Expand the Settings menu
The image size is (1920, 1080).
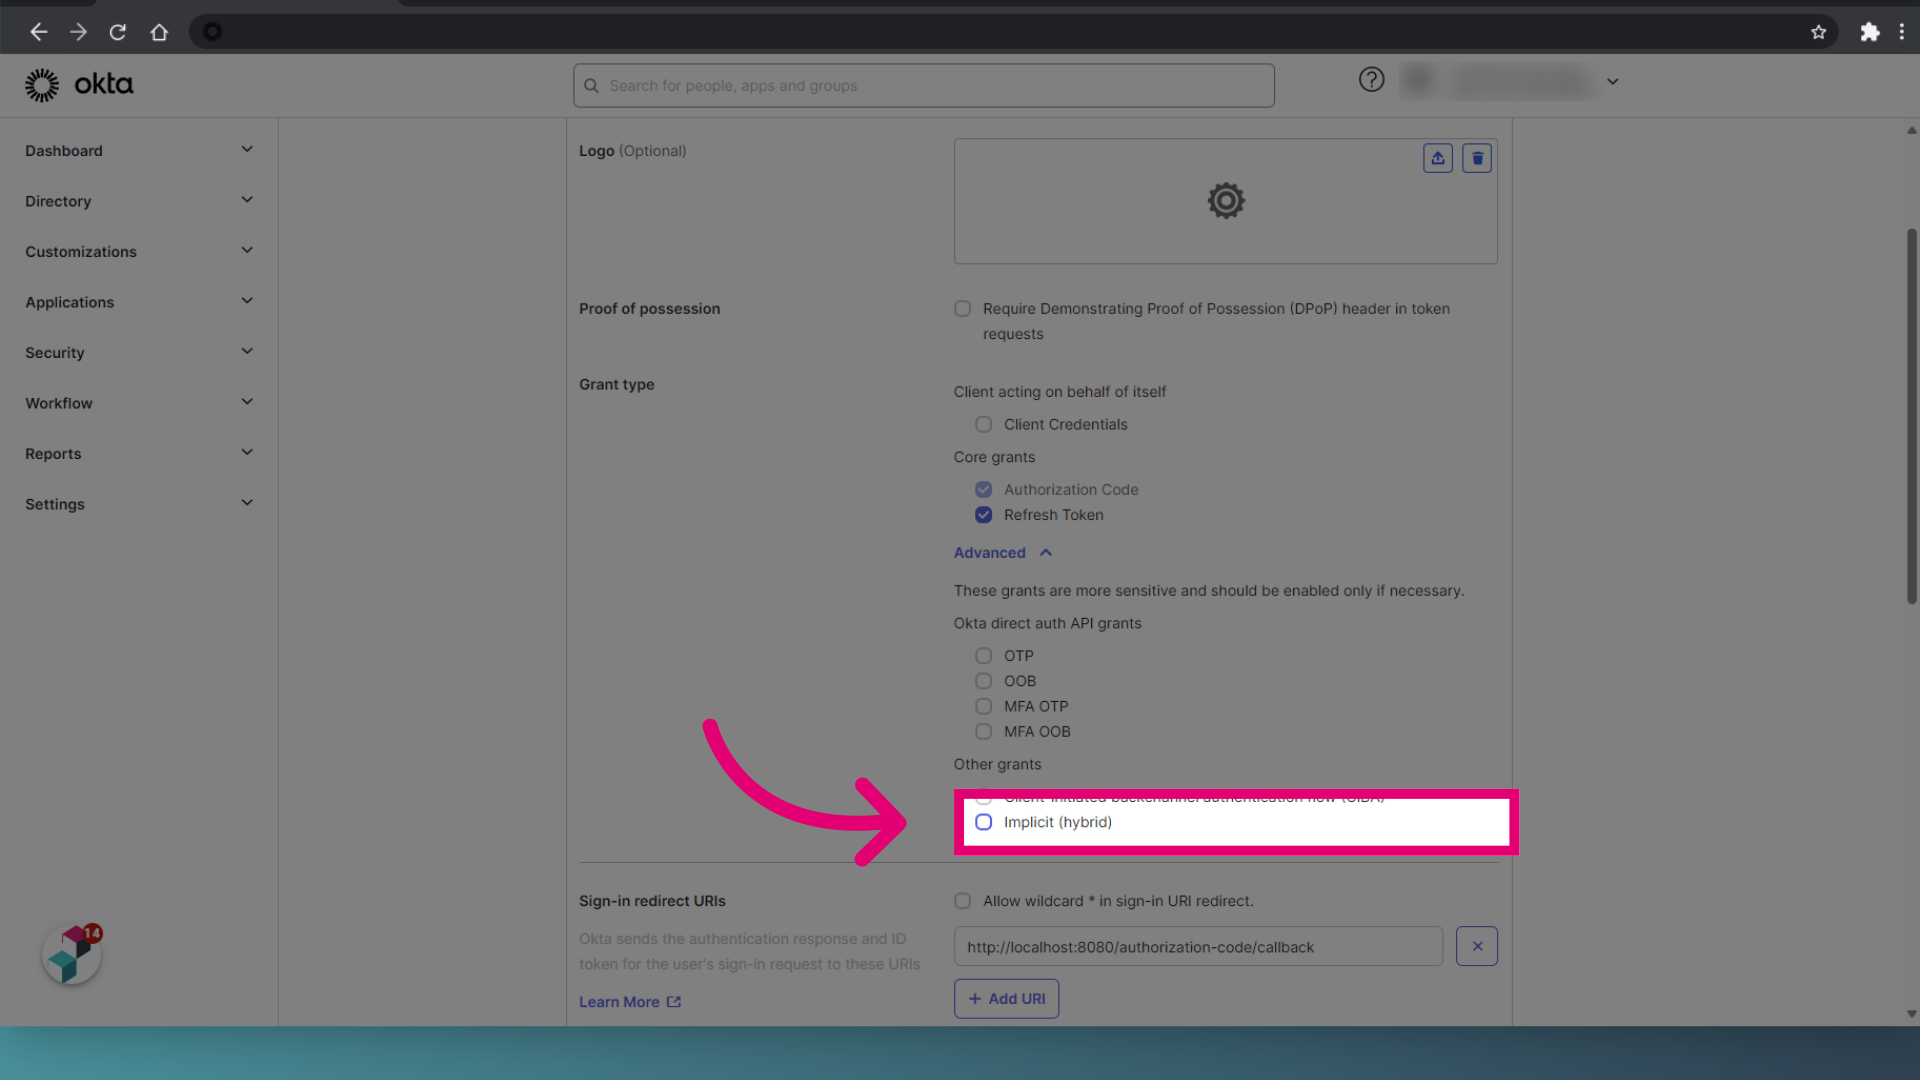point(139,504)
